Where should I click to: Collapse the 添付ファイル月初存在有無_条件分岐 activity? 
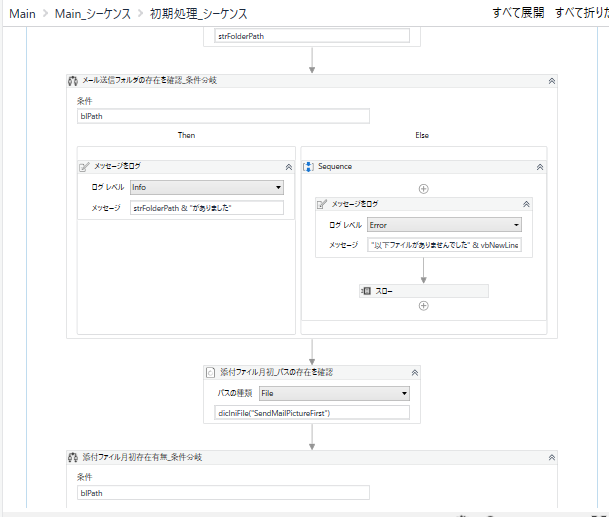[x=552, y=458]
